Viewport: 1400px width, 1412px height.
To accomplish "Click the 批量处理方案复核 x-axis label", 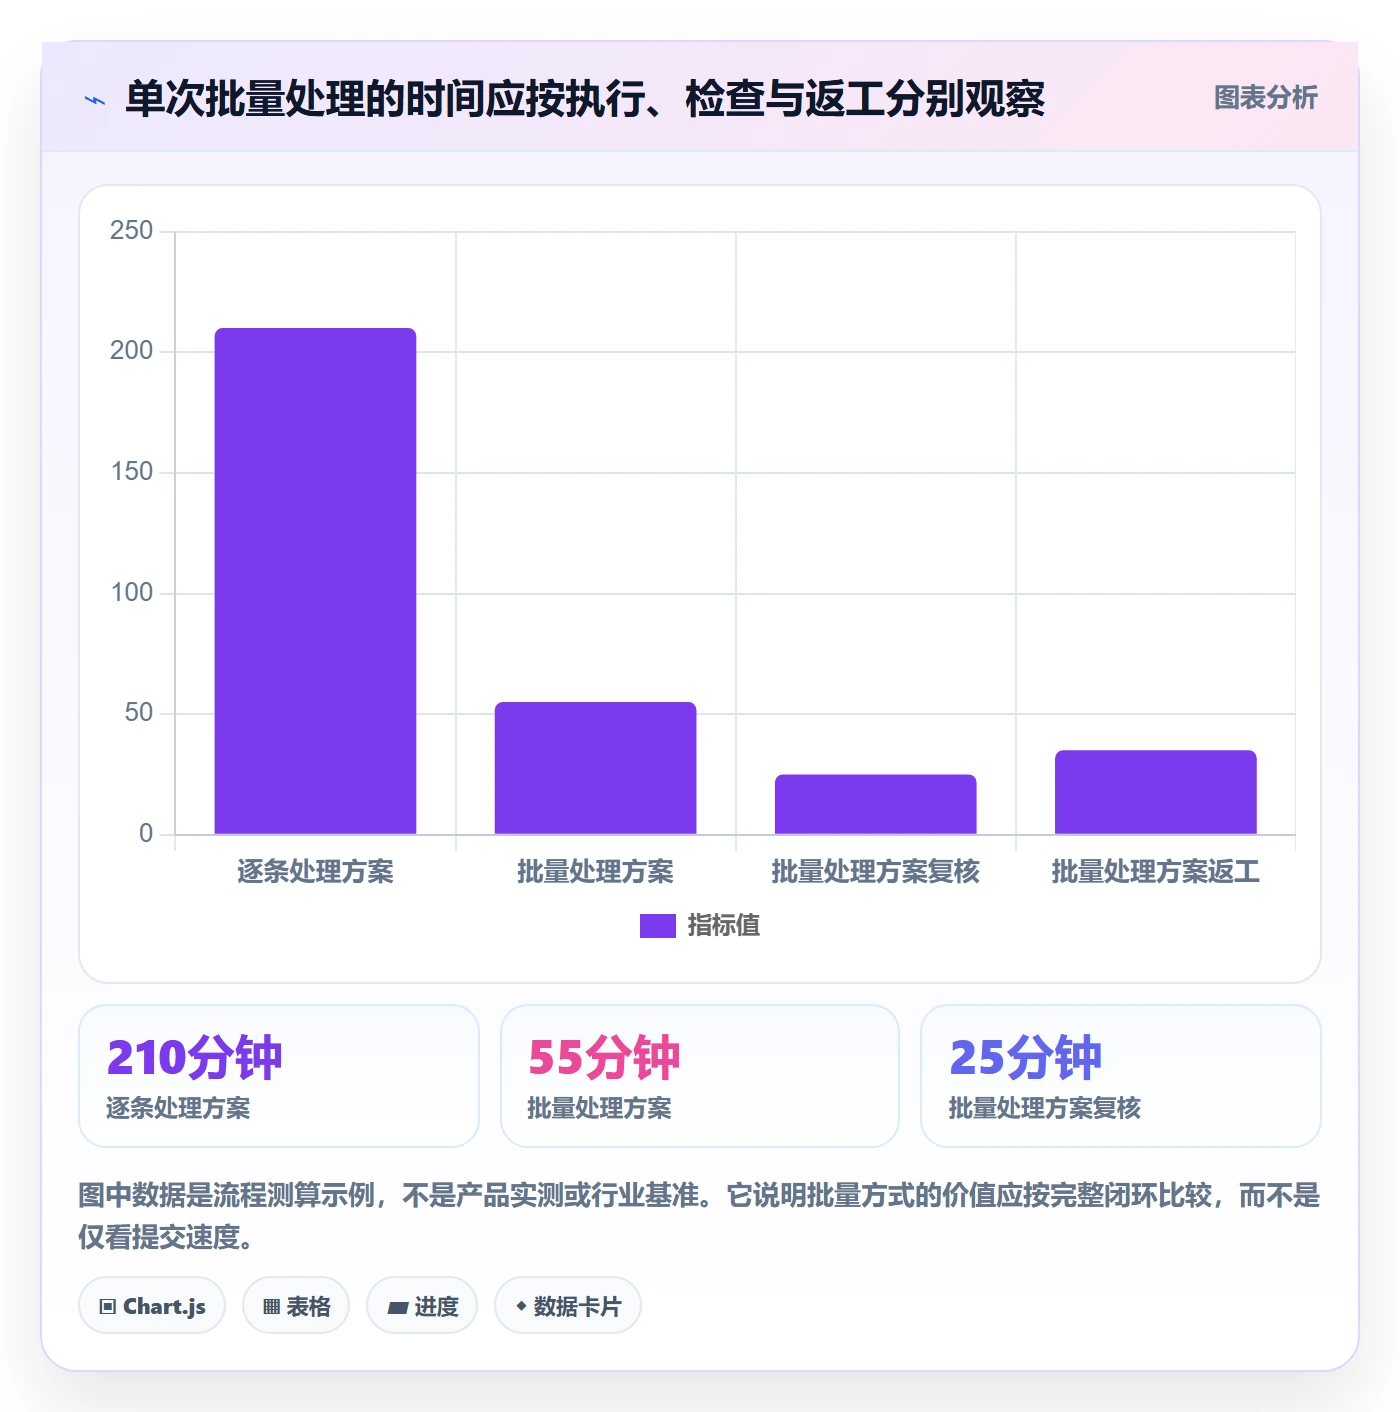I will point(875,872).
